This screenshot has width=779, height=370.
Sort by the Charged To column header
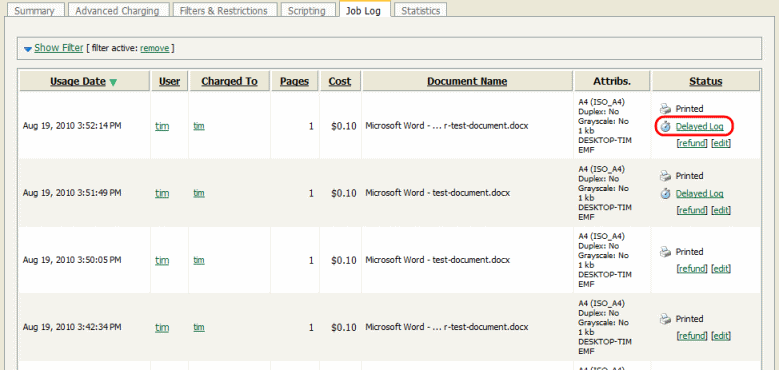[x=229, y=81]
